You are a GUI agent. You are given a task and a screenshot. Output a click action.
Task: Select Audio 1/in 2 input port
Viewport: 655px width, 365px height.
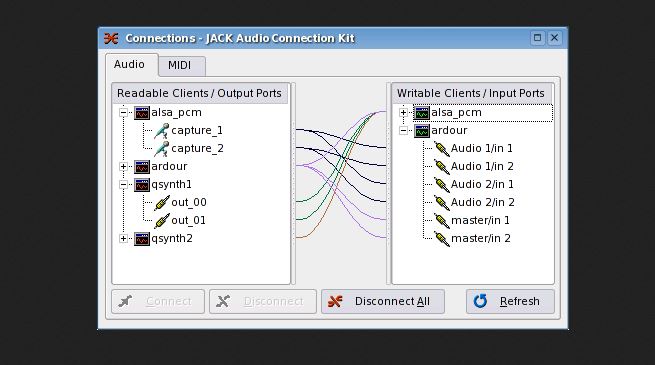pos(482,167)
